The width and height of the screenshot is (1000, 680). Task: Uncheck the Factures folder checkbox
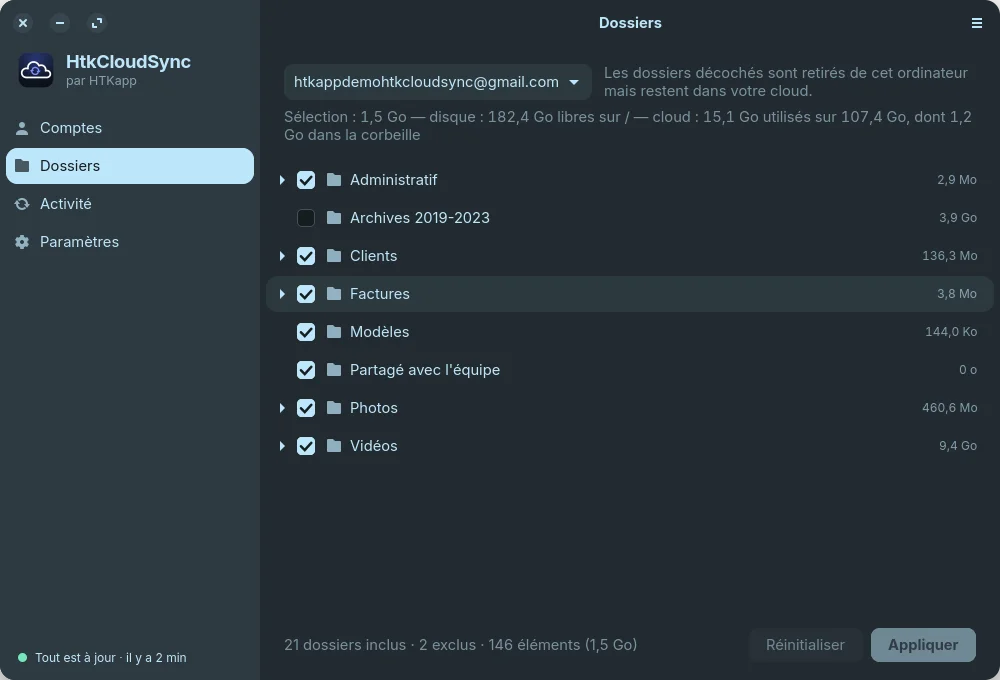tap(306, 294)
